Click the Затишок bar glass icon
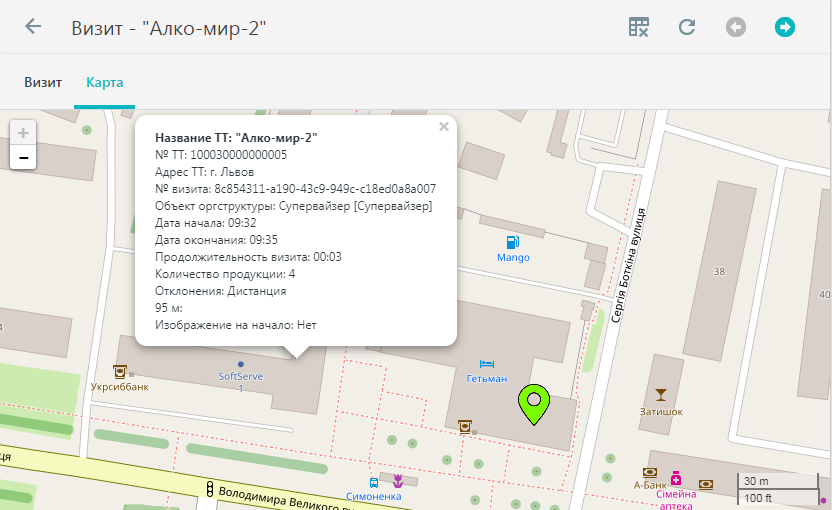832x510 pixels. tap(661, 394)
